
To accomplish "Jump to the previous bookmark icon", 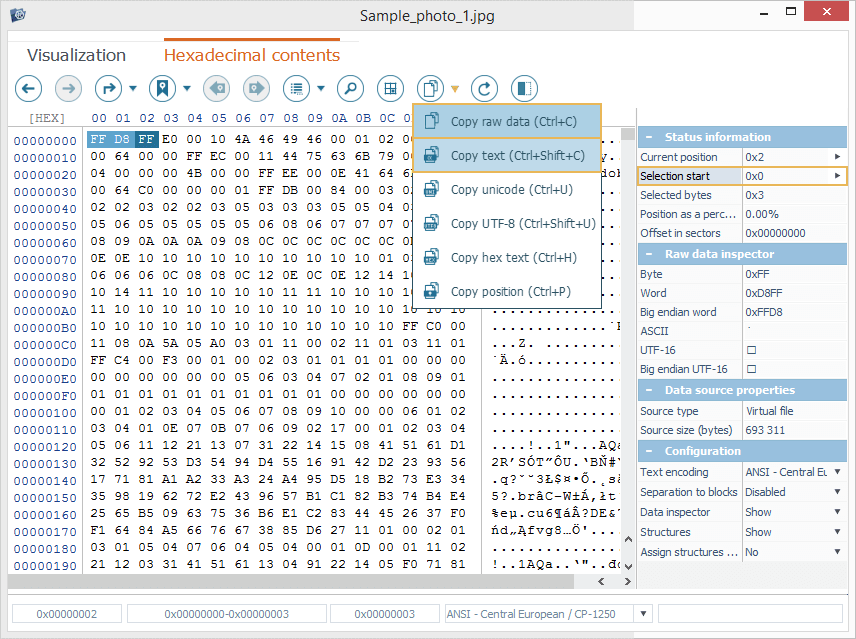I will pyautogui.click(x=215, y=88).
